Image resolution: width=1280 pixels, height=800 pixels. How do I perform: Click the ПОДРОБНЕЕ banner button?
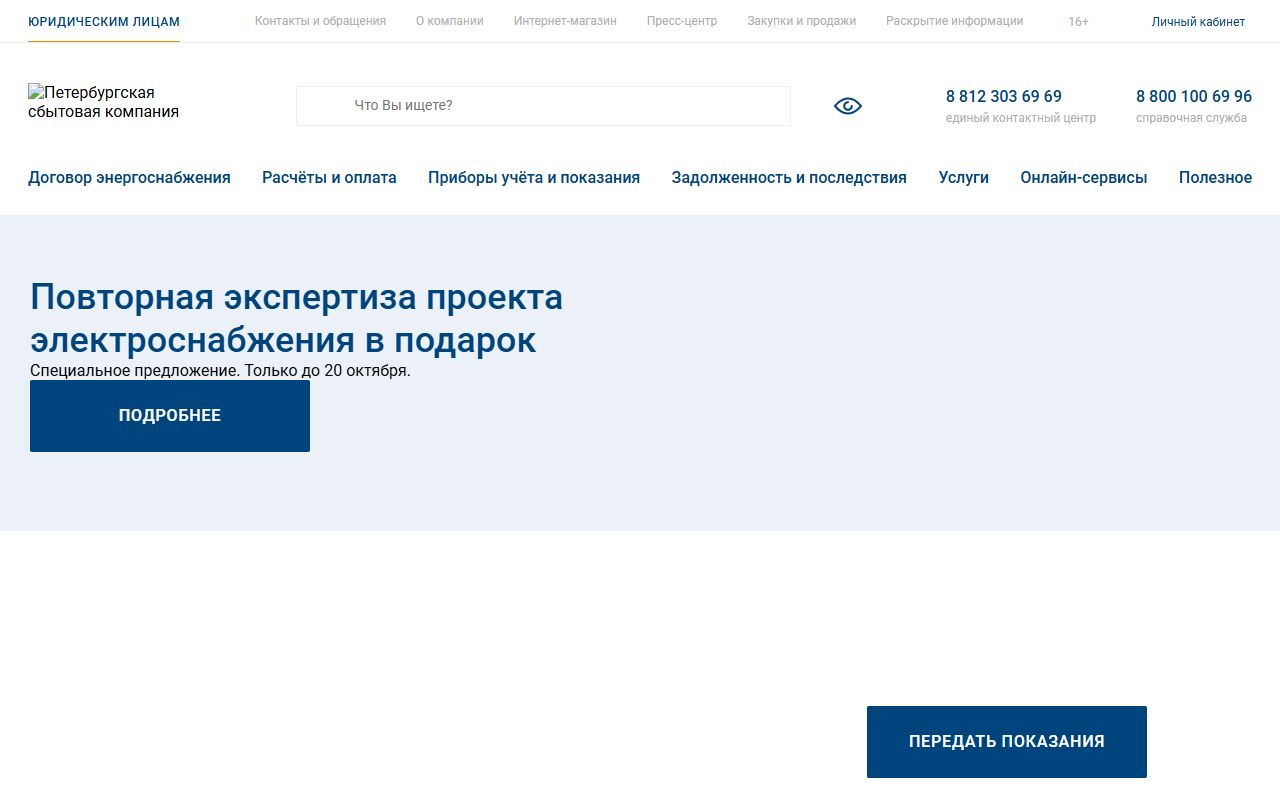(x=170, y=416)
